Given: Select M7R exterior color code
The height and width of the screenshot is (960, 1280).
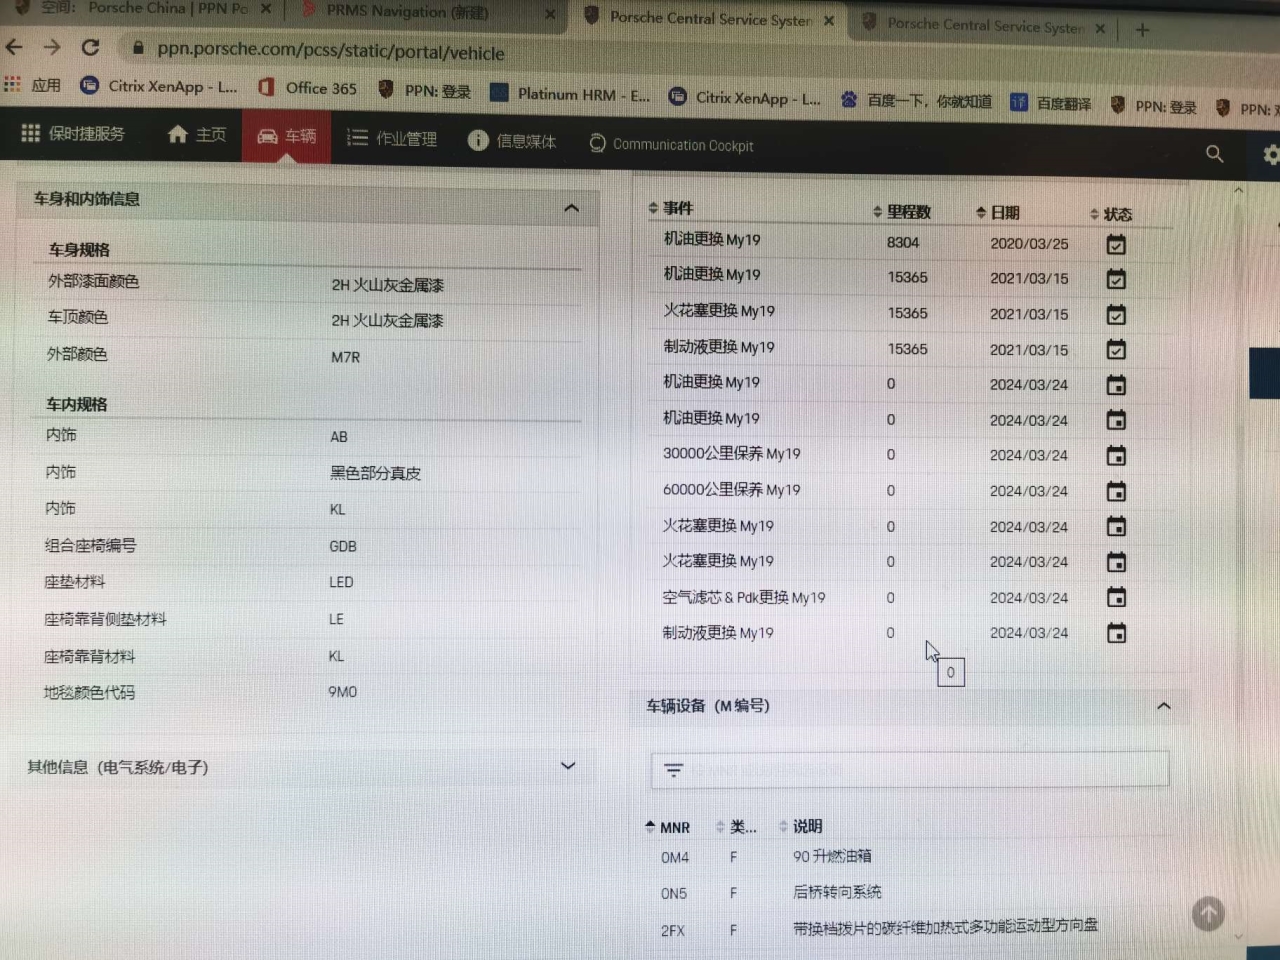Looking at the screenshot, I should pyautogui.click(x=346, y=357).
